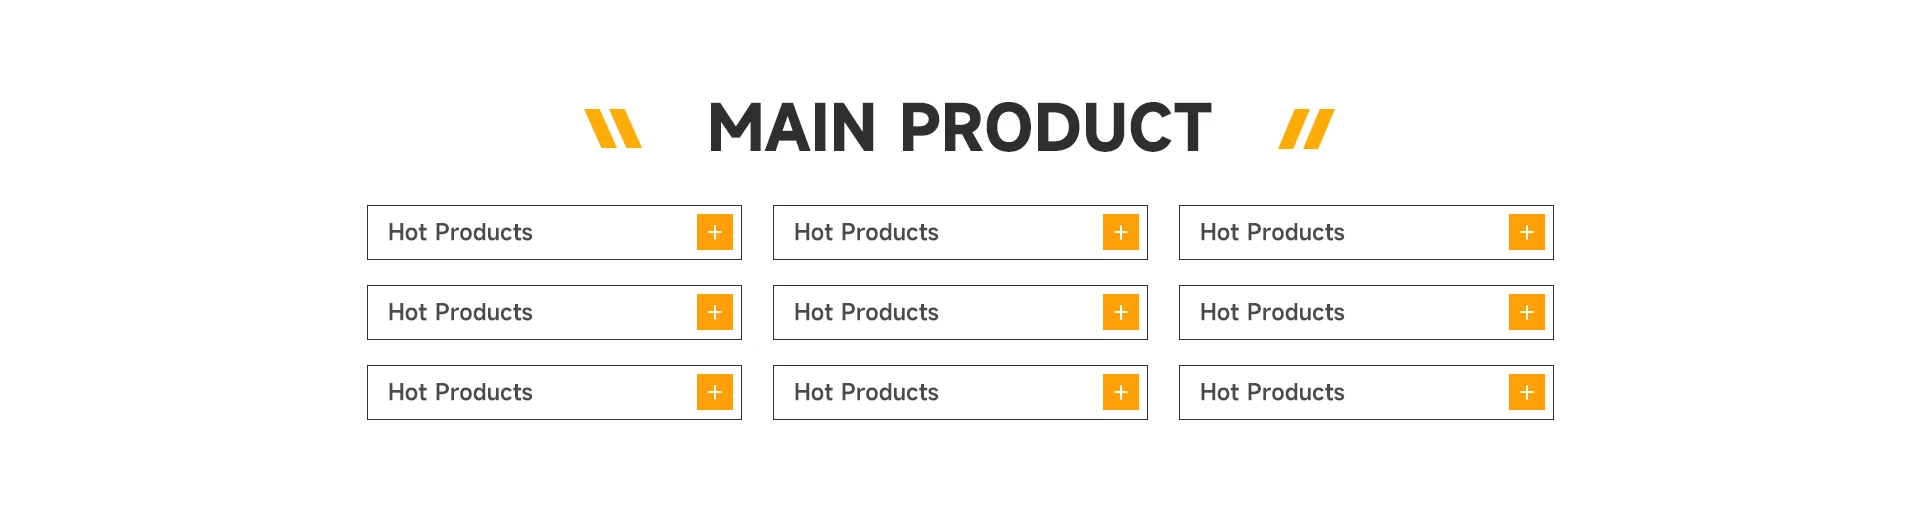
Task: Click orange plus in third-row, first-column box
Action: coord(715,392)
